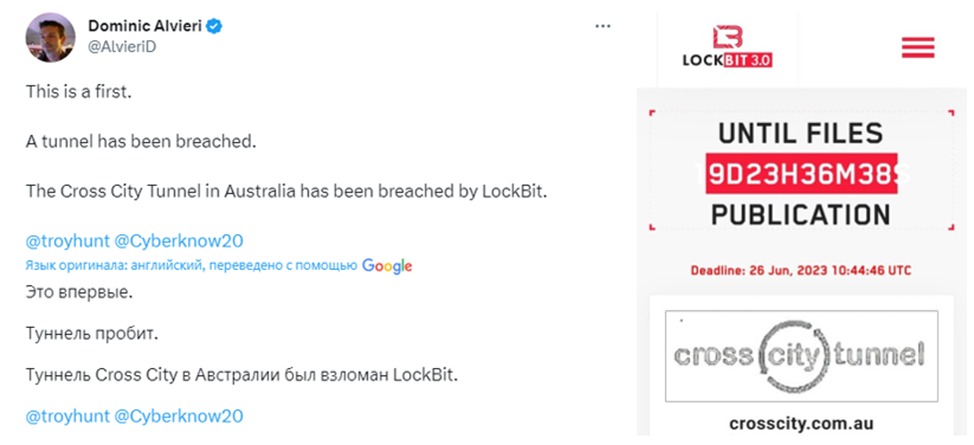Click the Cross City Tunnel logo image
This screenshot has width=974, height=445.
(x=800, y=356)
